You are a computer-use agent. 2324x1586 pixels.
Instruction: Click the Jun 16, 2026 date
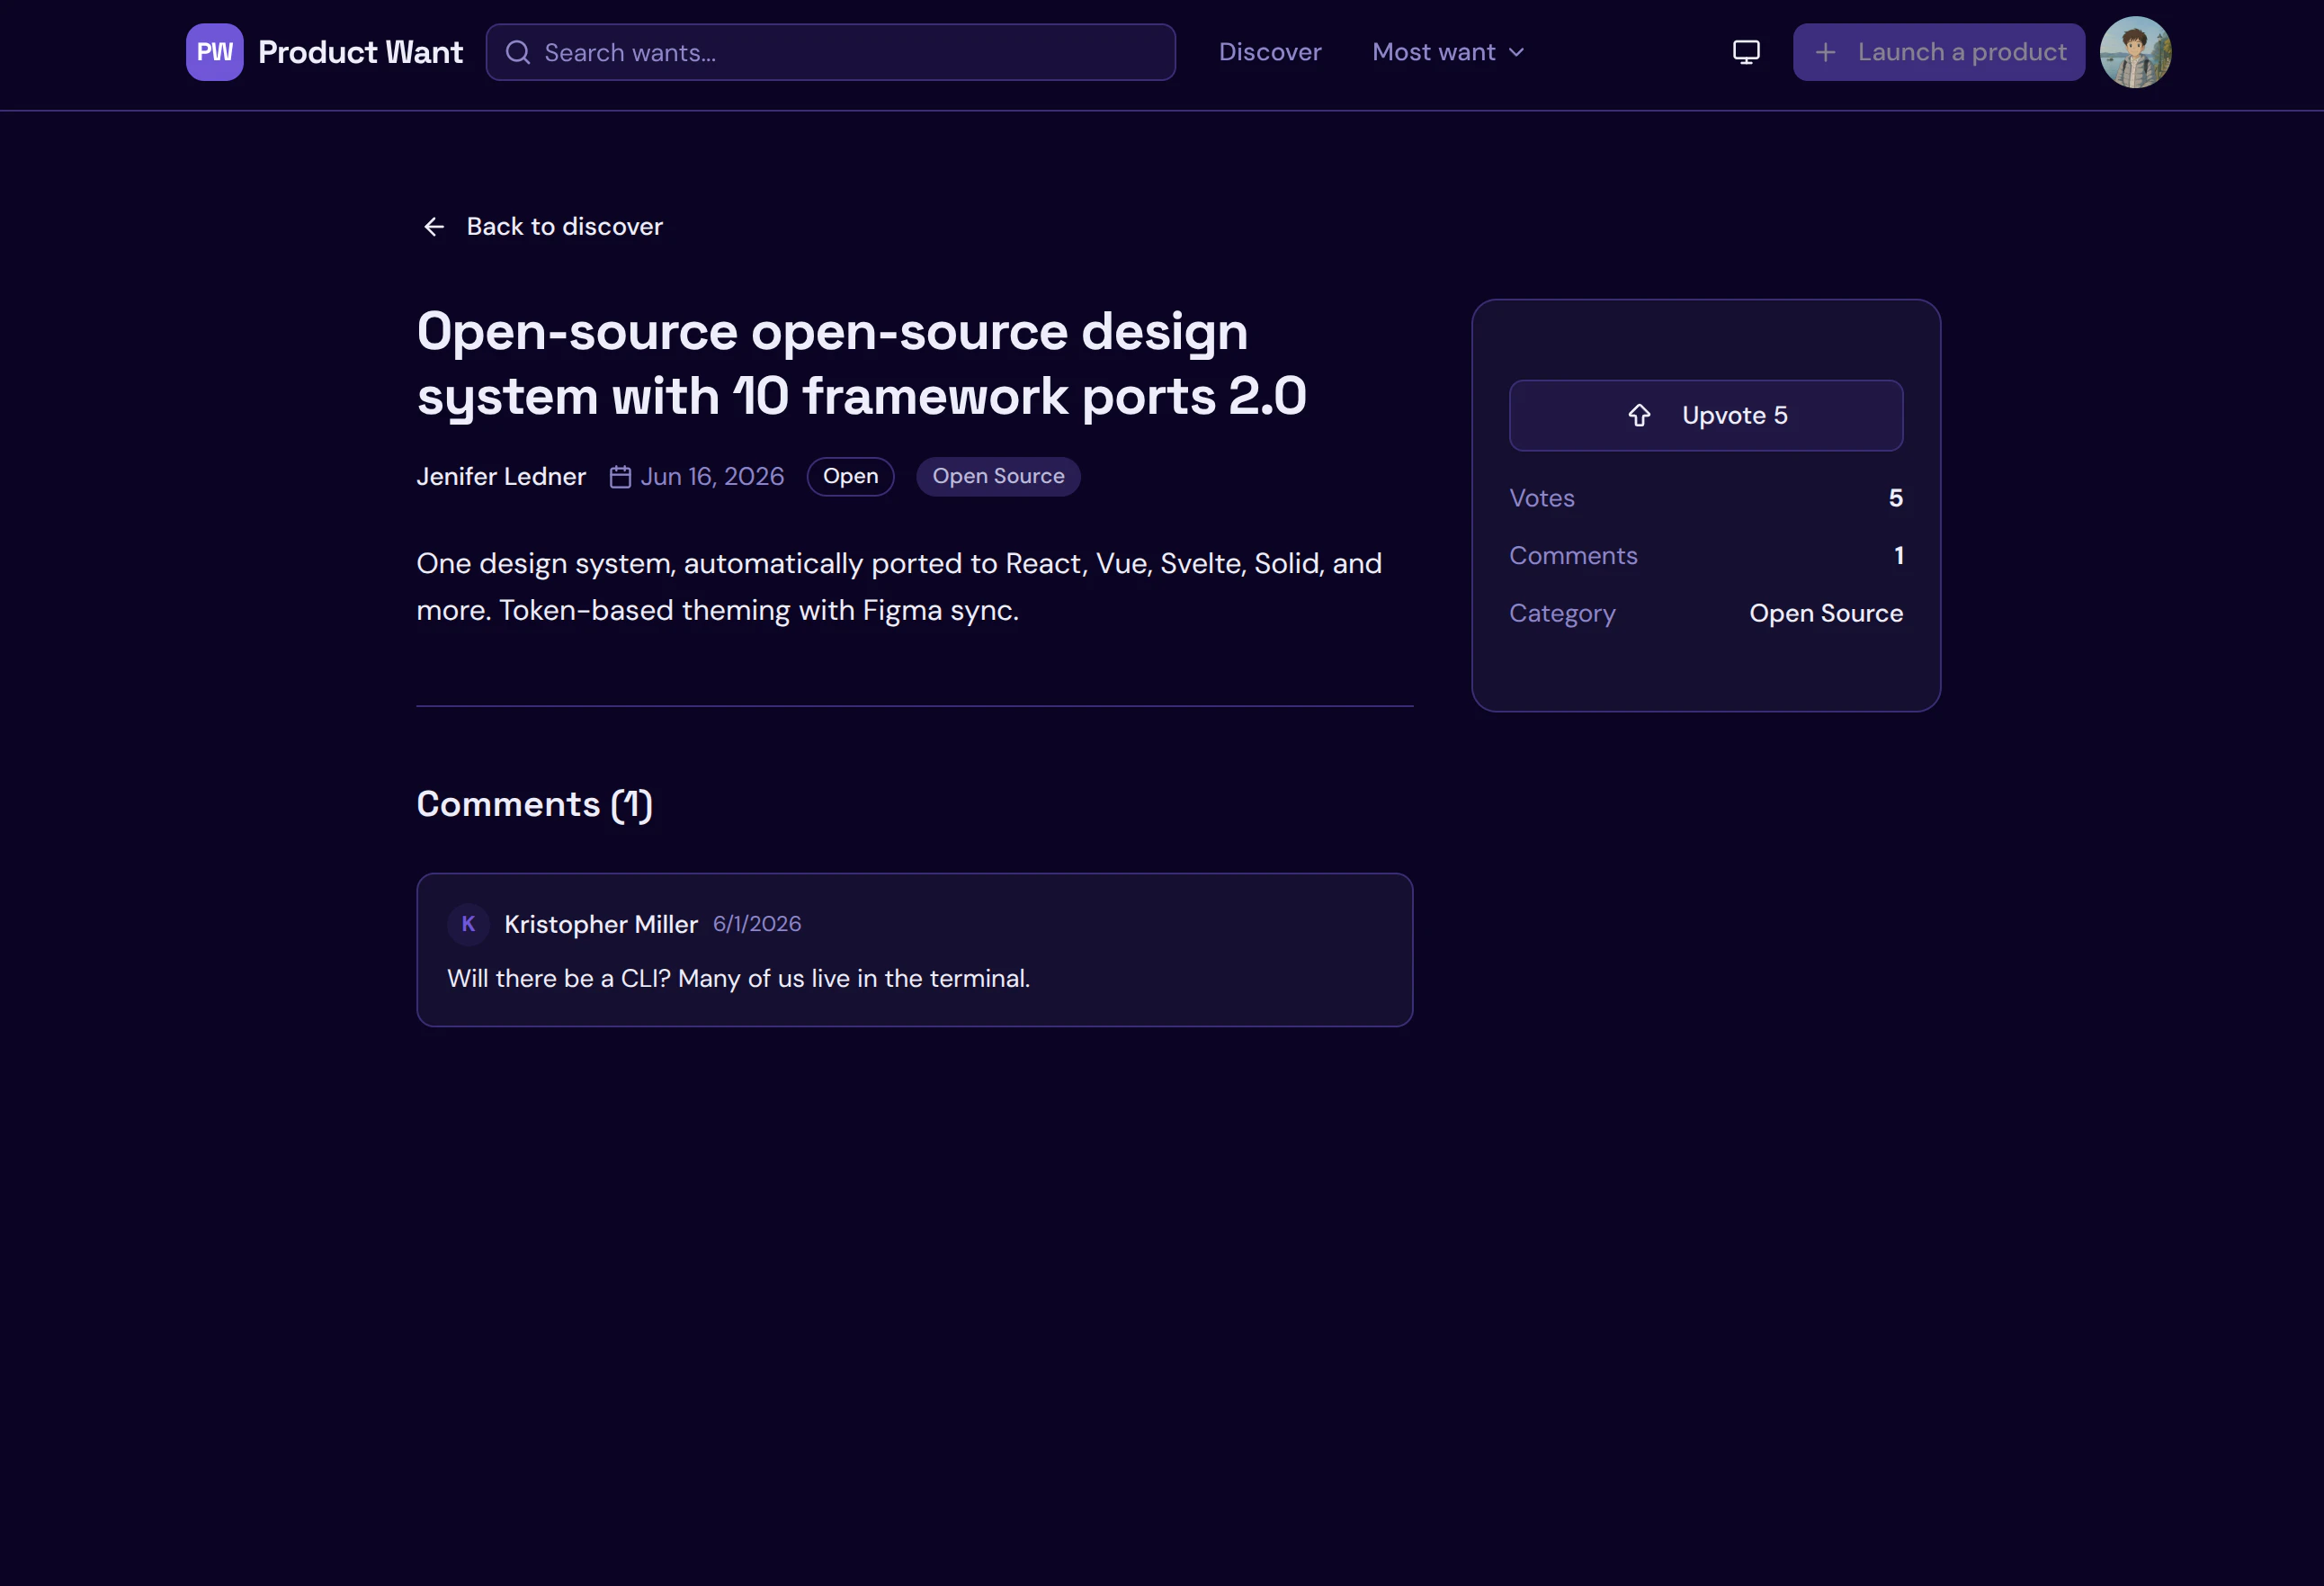coord(712,477)
